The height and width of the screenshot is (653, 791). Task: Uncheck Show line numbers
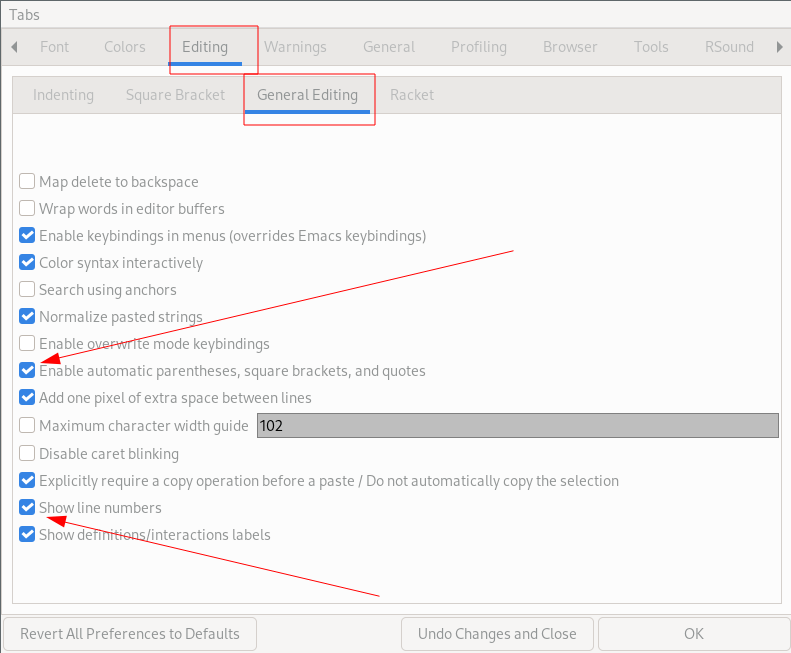point(27,508)
